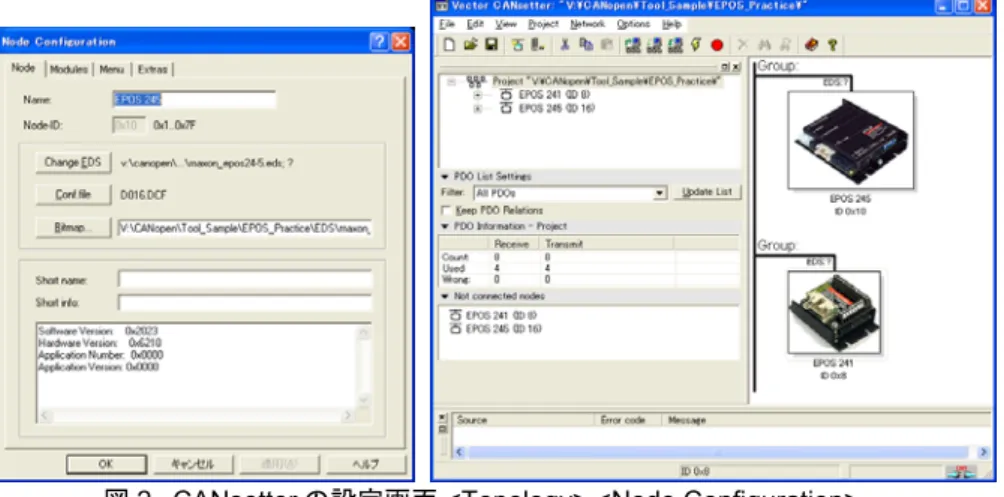Image resolution: width=1004 pixels, height=497 pixels.
Task: Click the network icon beside the Project tree root
Action: tap(476, 81)
